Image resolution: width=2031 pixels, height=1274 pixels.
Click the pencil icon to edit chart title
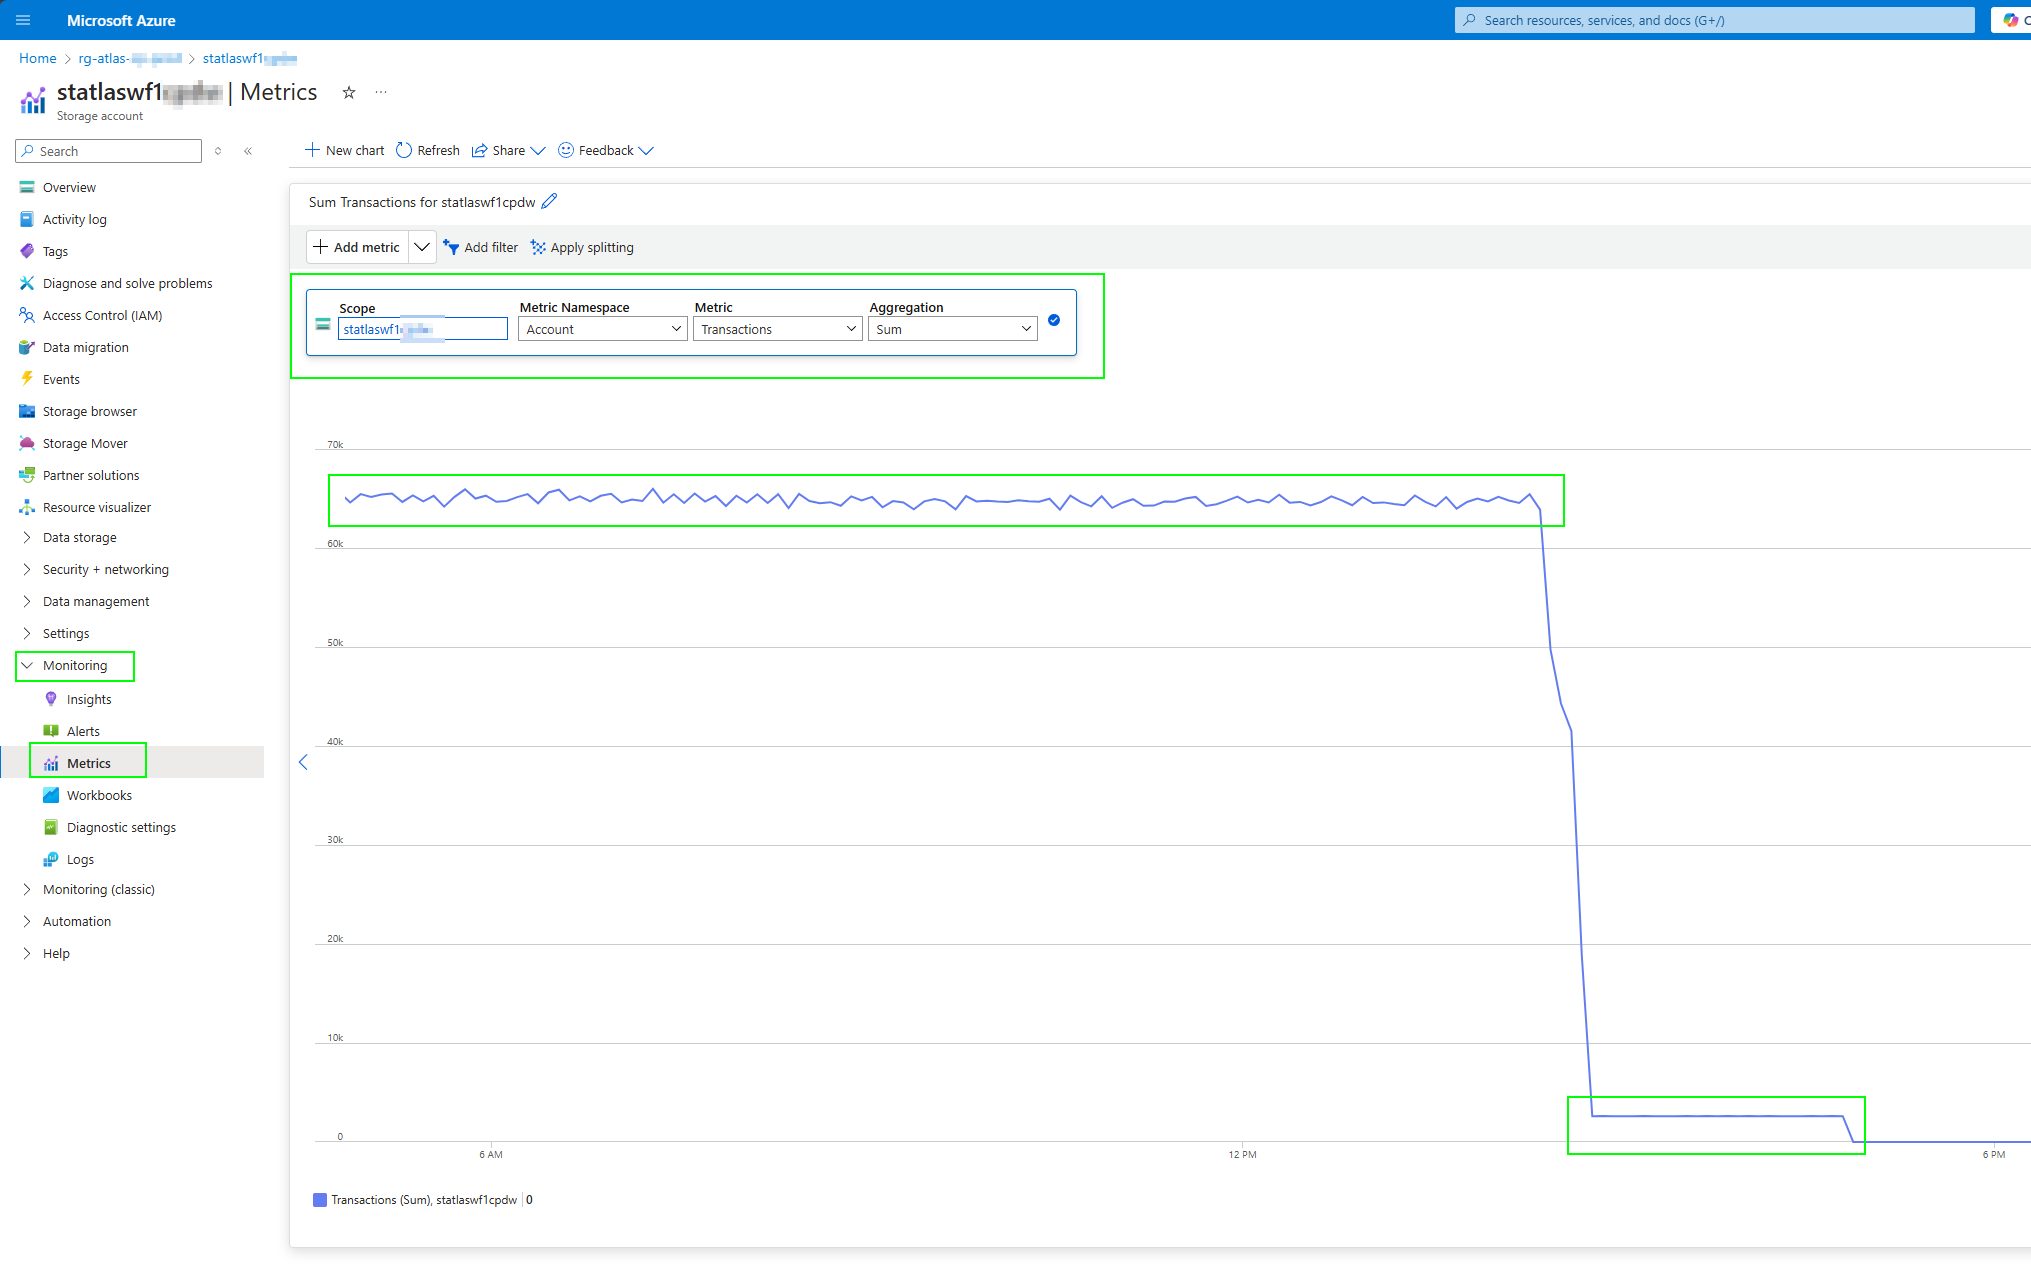point(549,202)
